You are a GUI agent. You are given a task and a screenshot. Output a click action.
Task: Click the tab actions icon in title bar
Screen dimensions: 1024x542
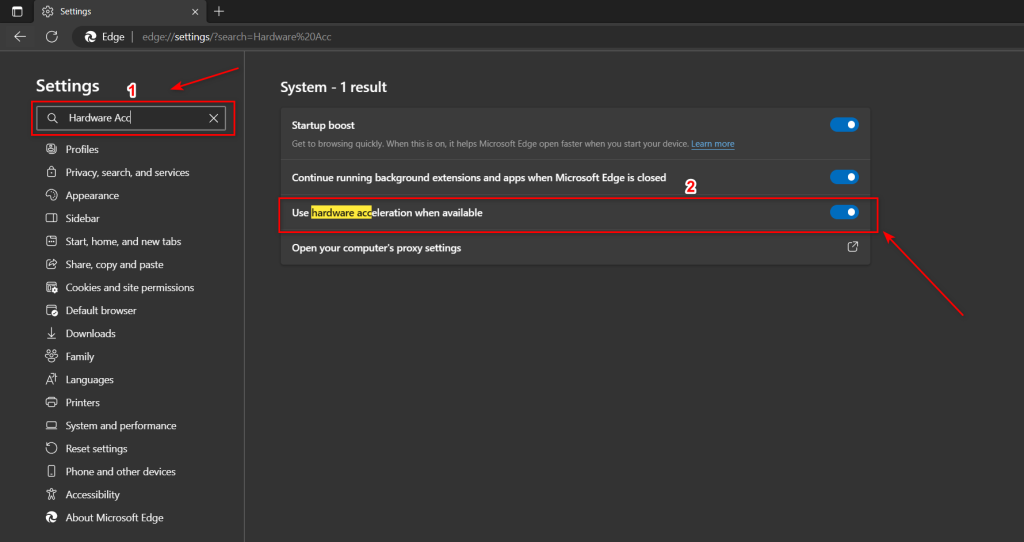coord(17,11)
